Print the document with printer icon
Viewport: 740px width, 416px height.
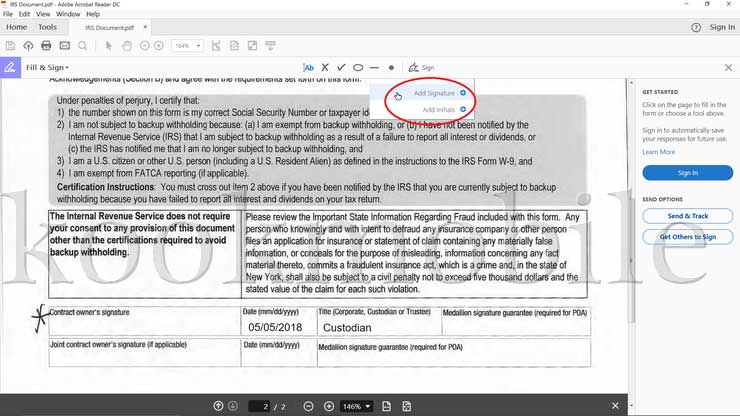point(46,46)
